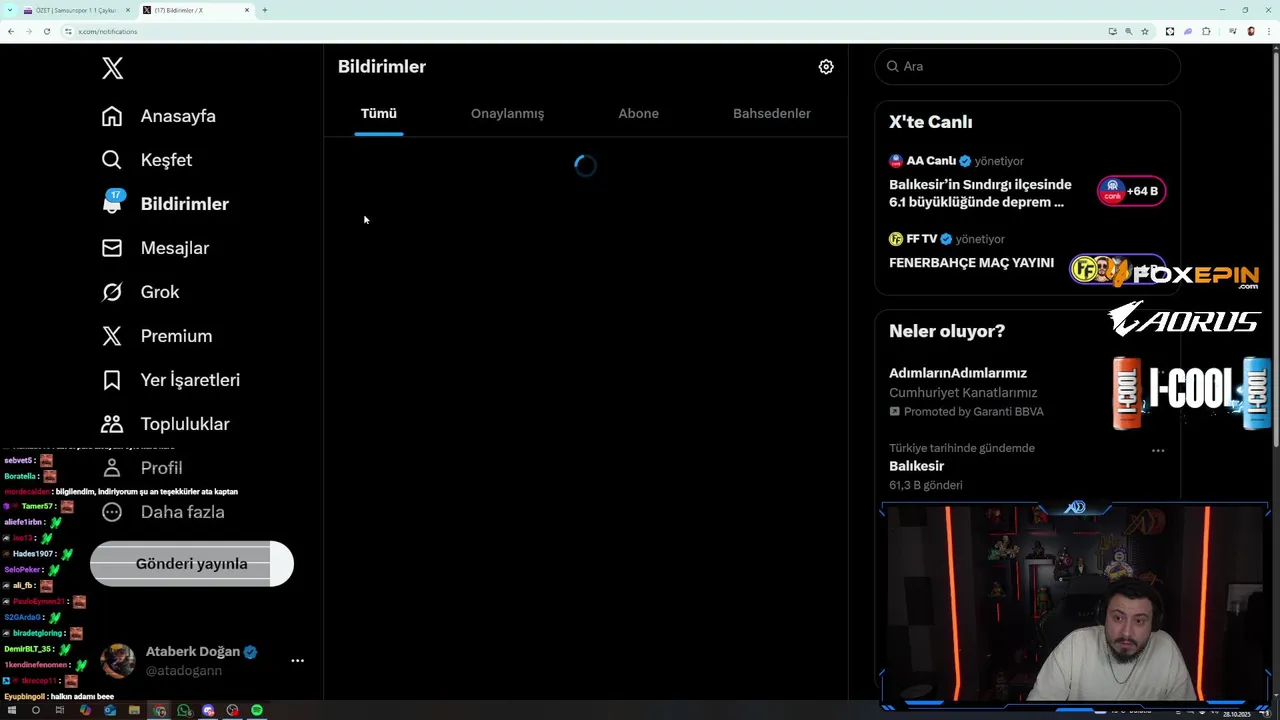
Task: Click the @atadogann handle
Action: 184,671
